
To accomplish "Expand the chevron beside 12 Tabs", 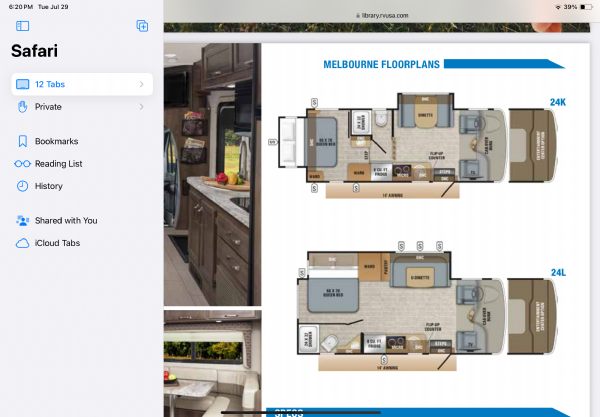I will coord(142,84).
